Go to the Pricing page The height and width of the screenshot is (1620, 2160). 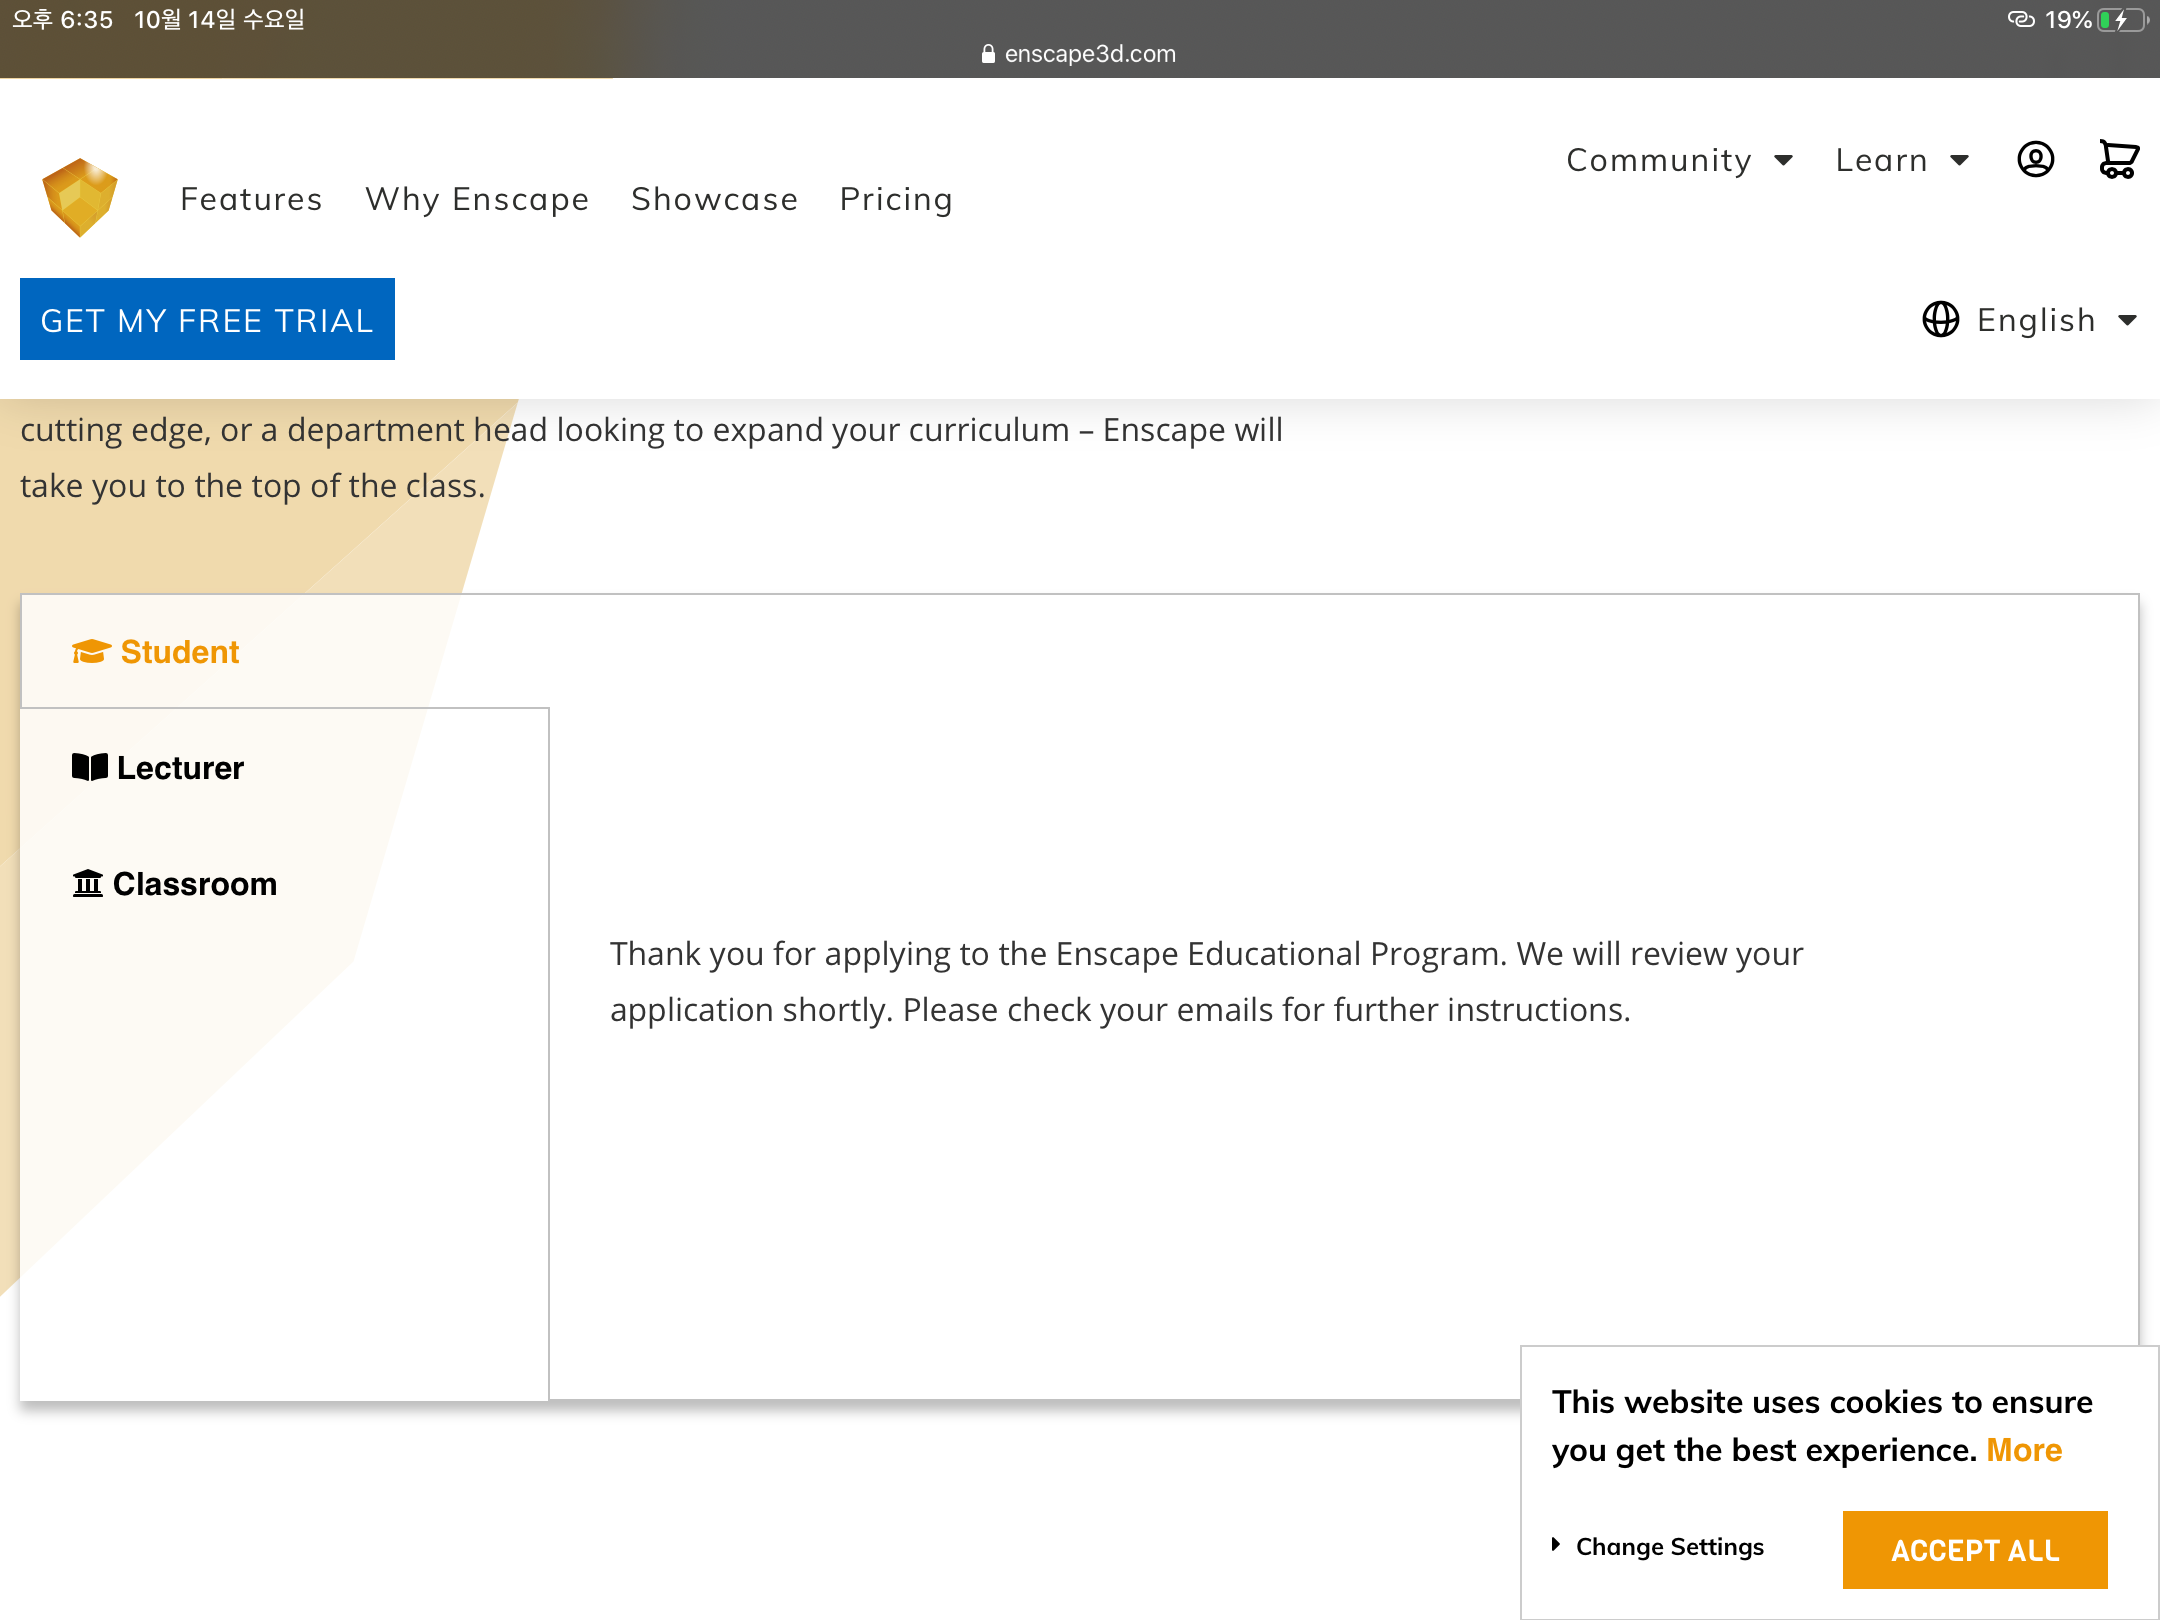tap(896, 199)
